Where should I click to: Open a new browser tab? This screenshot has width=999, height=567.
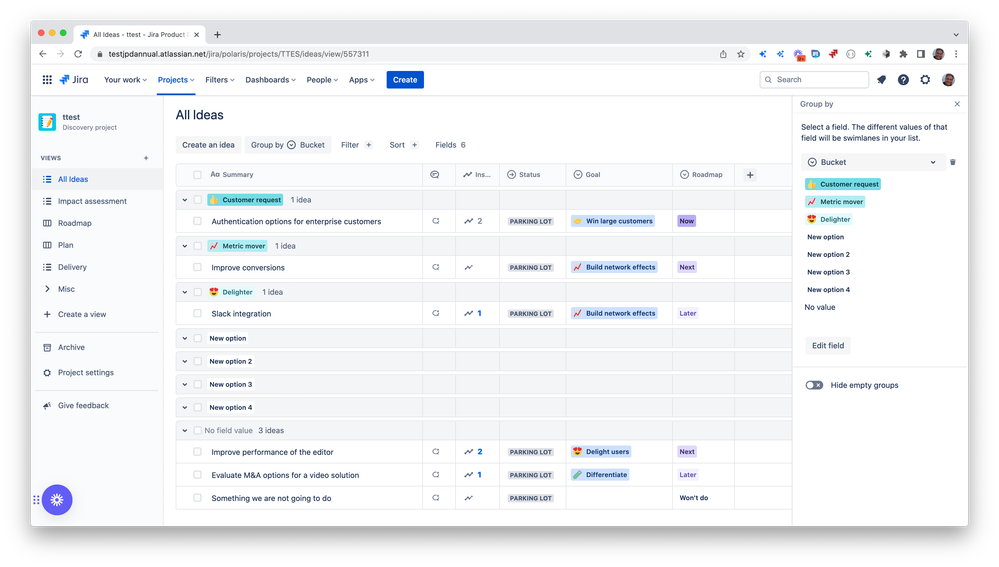tap(217, 34)
